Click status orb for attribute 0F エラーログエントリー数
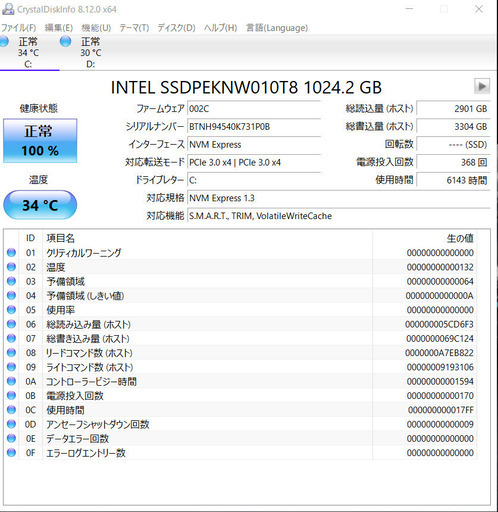Image resolution: width=498 pixels, height=512 pixels. [11, 453]
